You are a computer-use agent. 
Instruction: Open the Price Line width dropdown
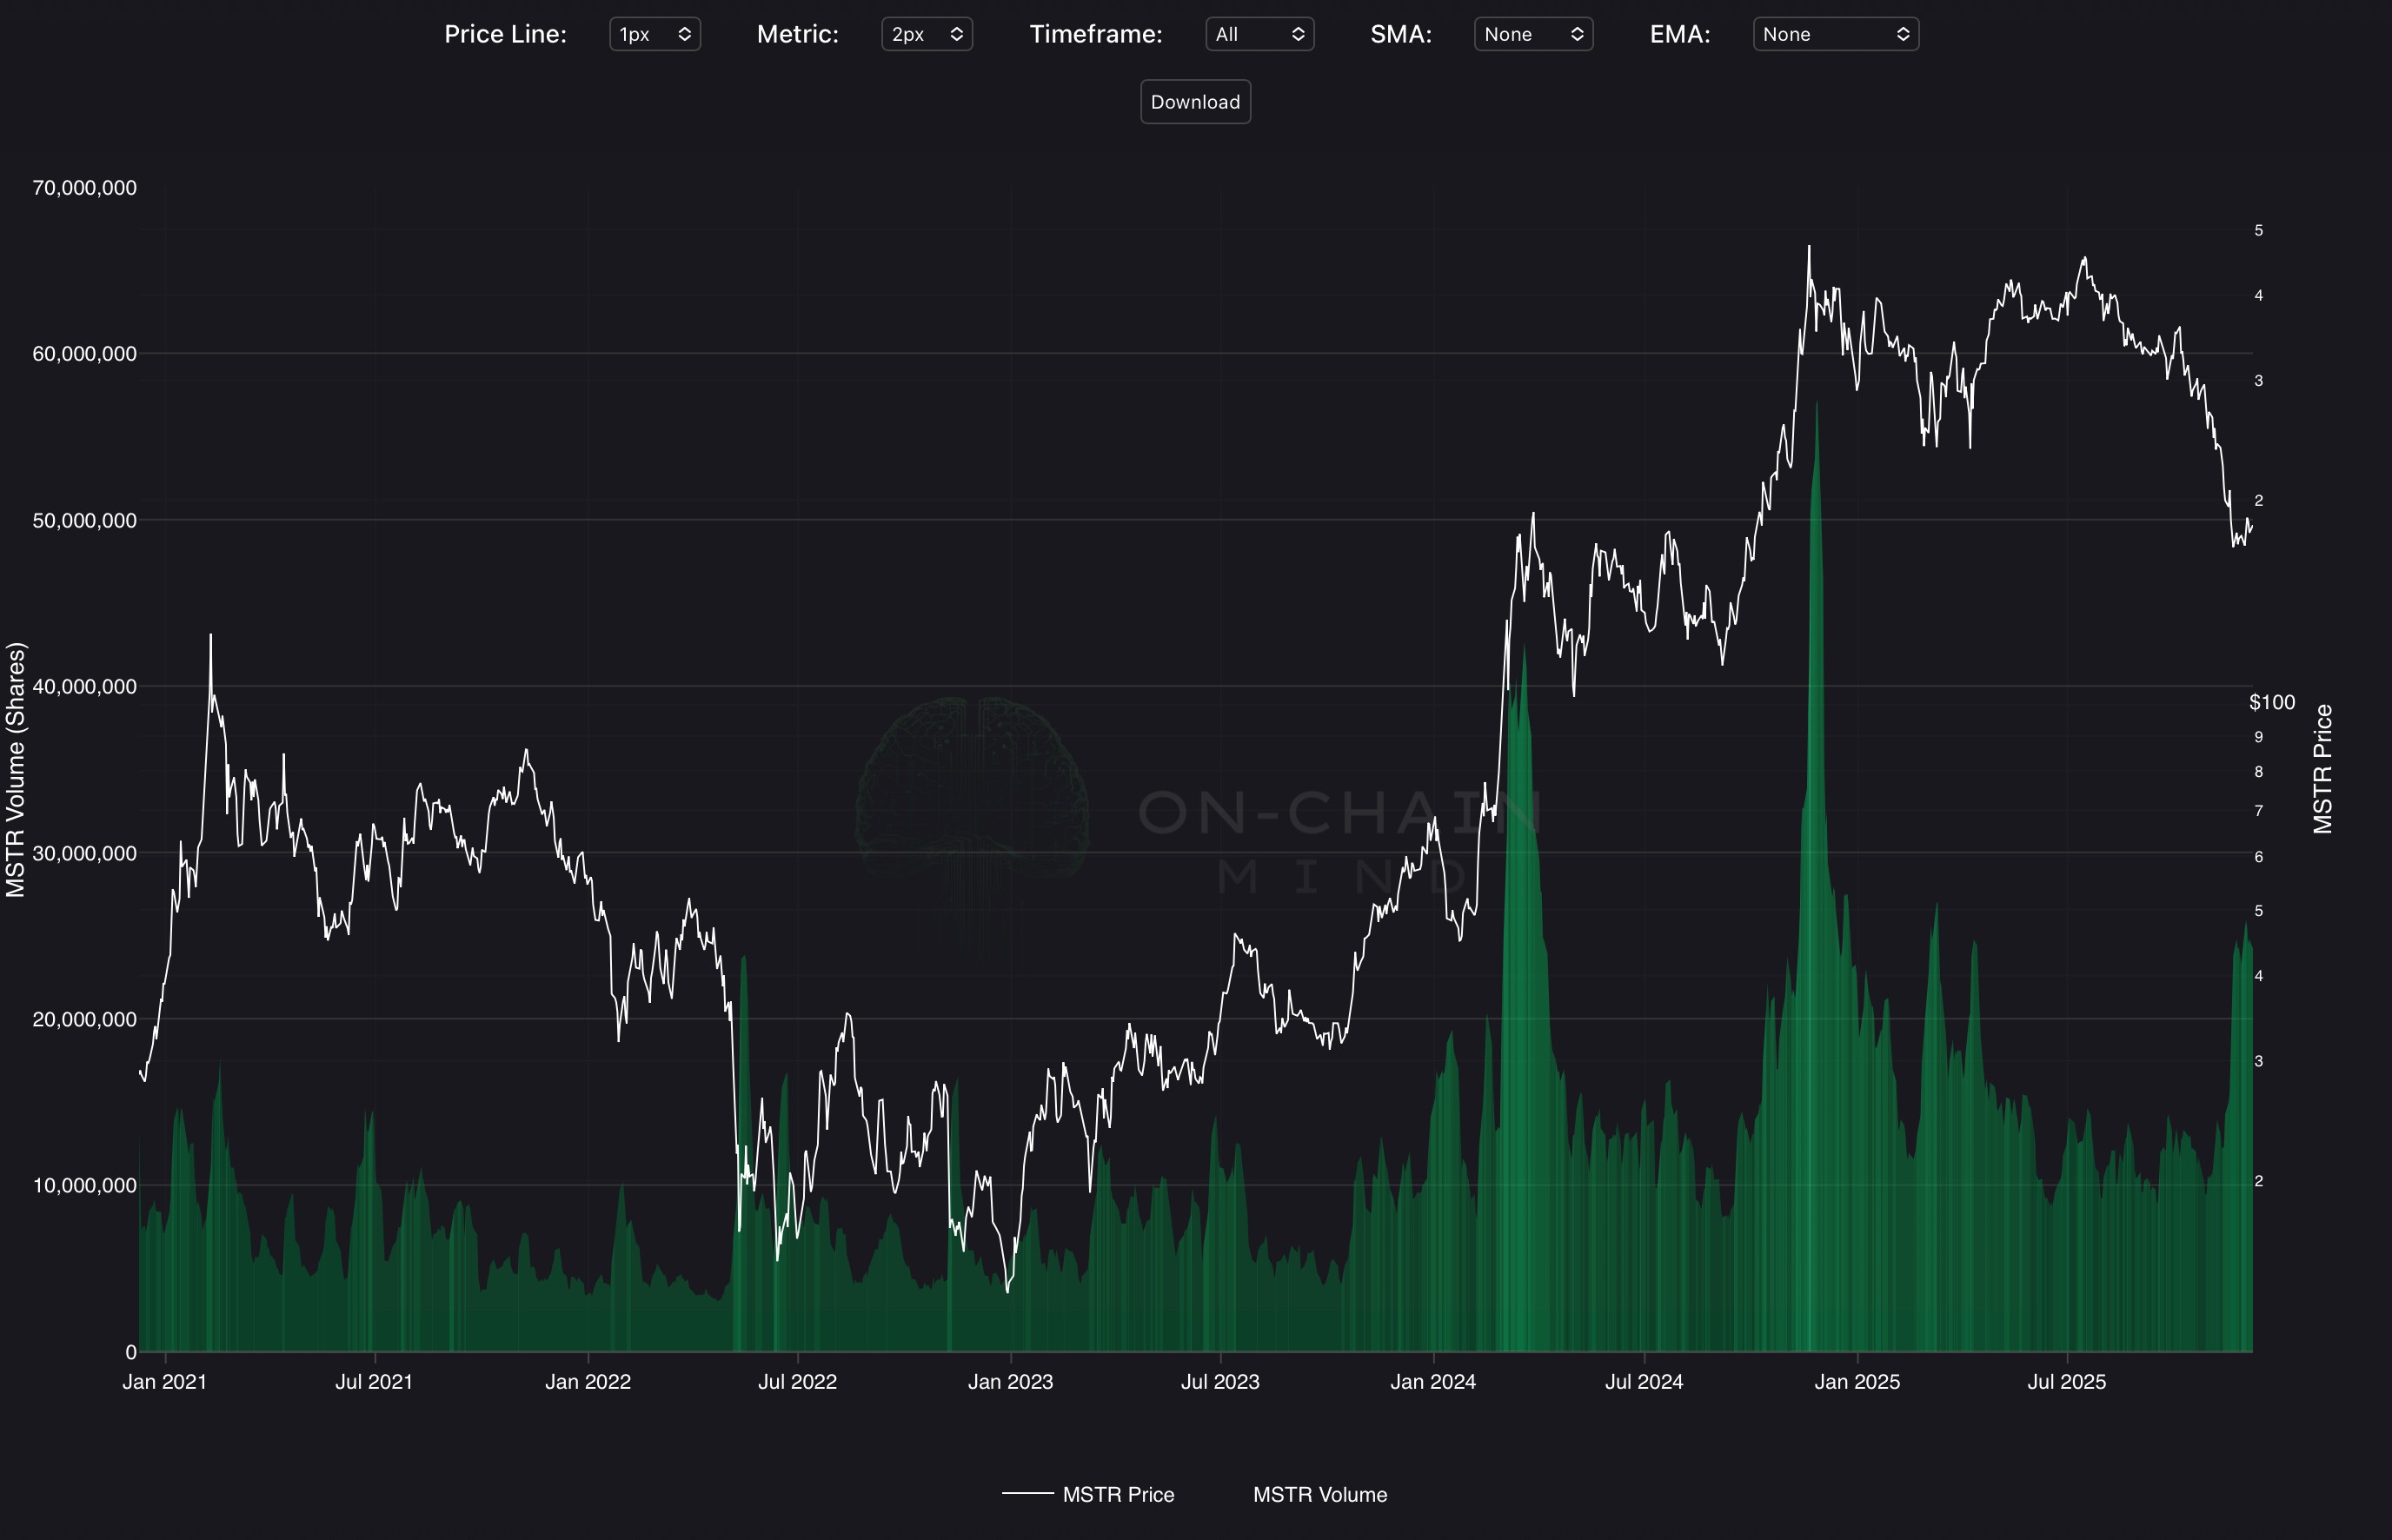654,34
